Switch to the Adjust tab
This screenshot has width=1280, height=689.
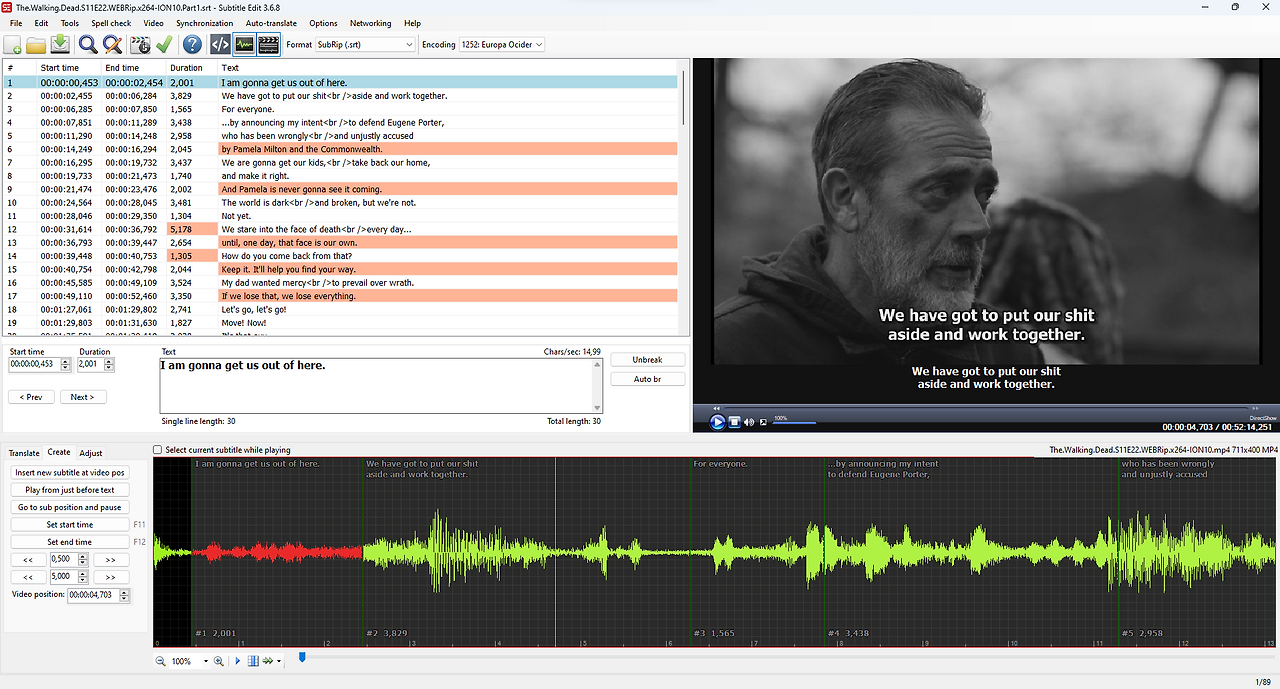[x=91, y=453]
